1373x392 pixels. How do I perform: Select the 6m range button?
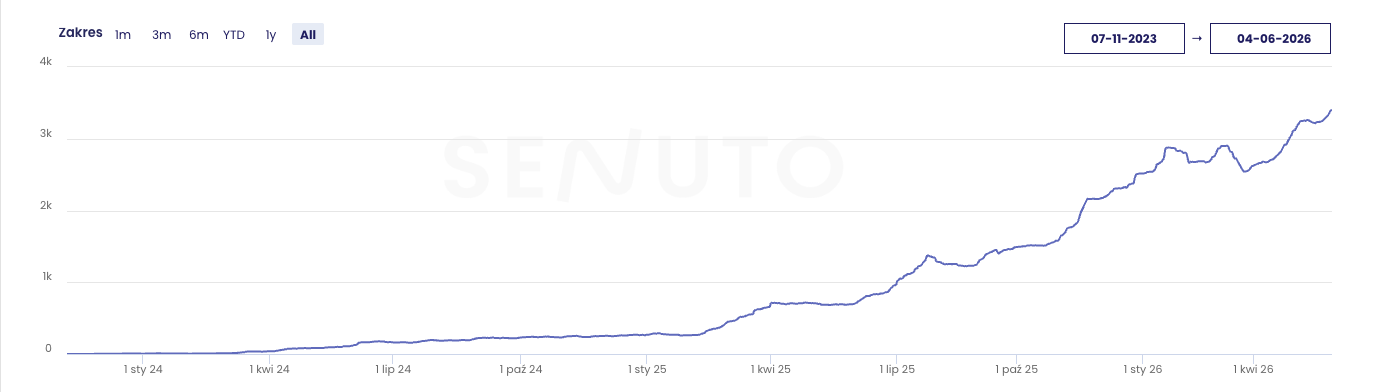click(x=199, y=35)
